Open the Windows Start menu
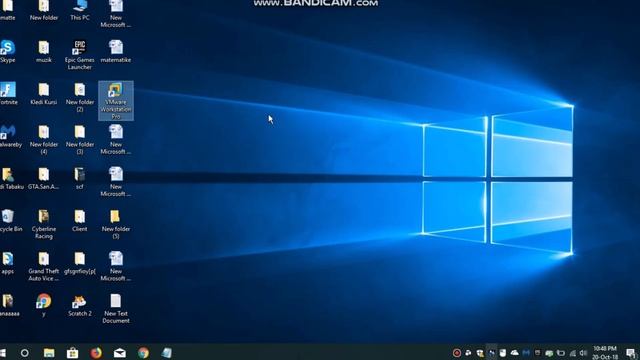Screen dimensions: 640x360 coord(2,353)
